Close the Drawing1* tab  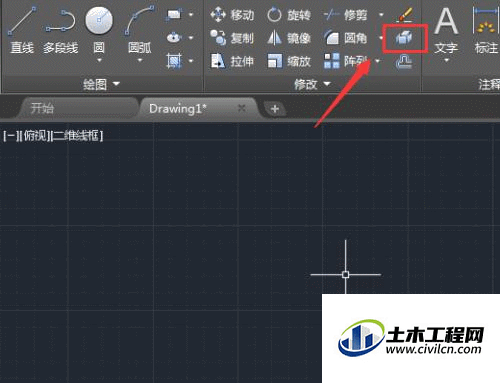[242, 108]
